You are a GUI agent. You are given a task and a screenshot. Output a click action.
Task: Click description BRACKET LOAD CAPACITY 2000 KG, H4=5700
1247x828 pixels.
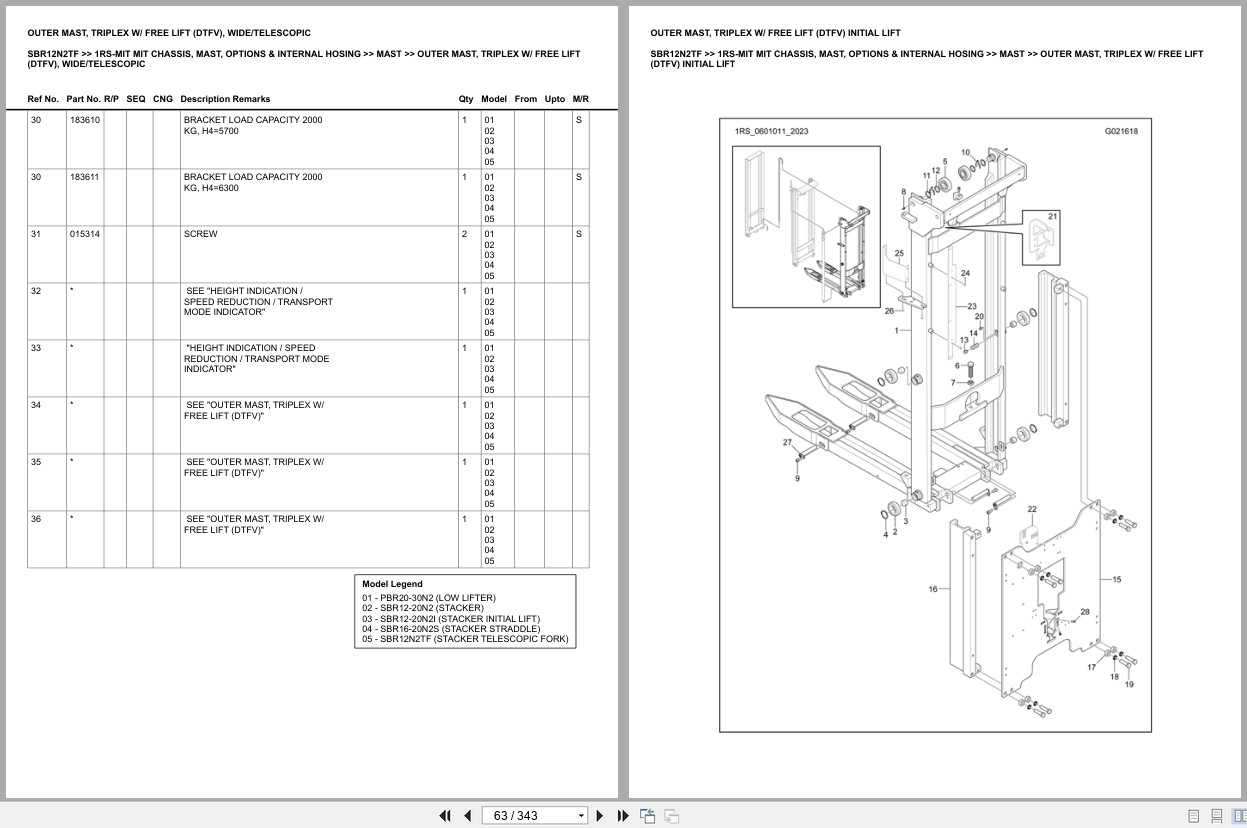pos(253,125)
